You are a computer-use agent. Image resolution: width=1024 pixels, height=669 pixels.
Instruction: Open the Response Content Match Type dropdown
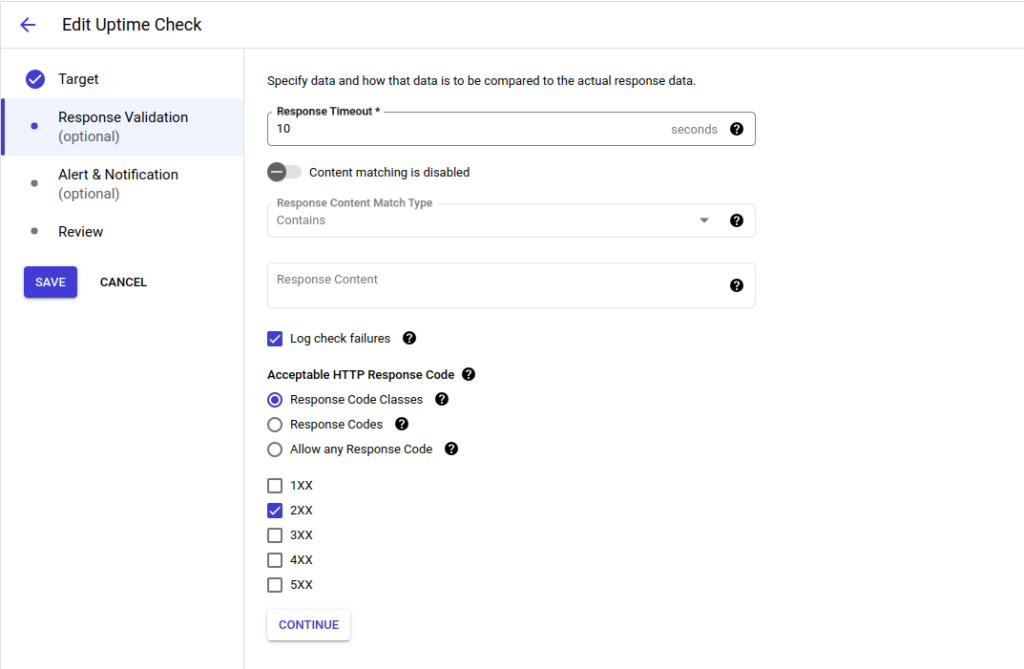coord(703,219)
